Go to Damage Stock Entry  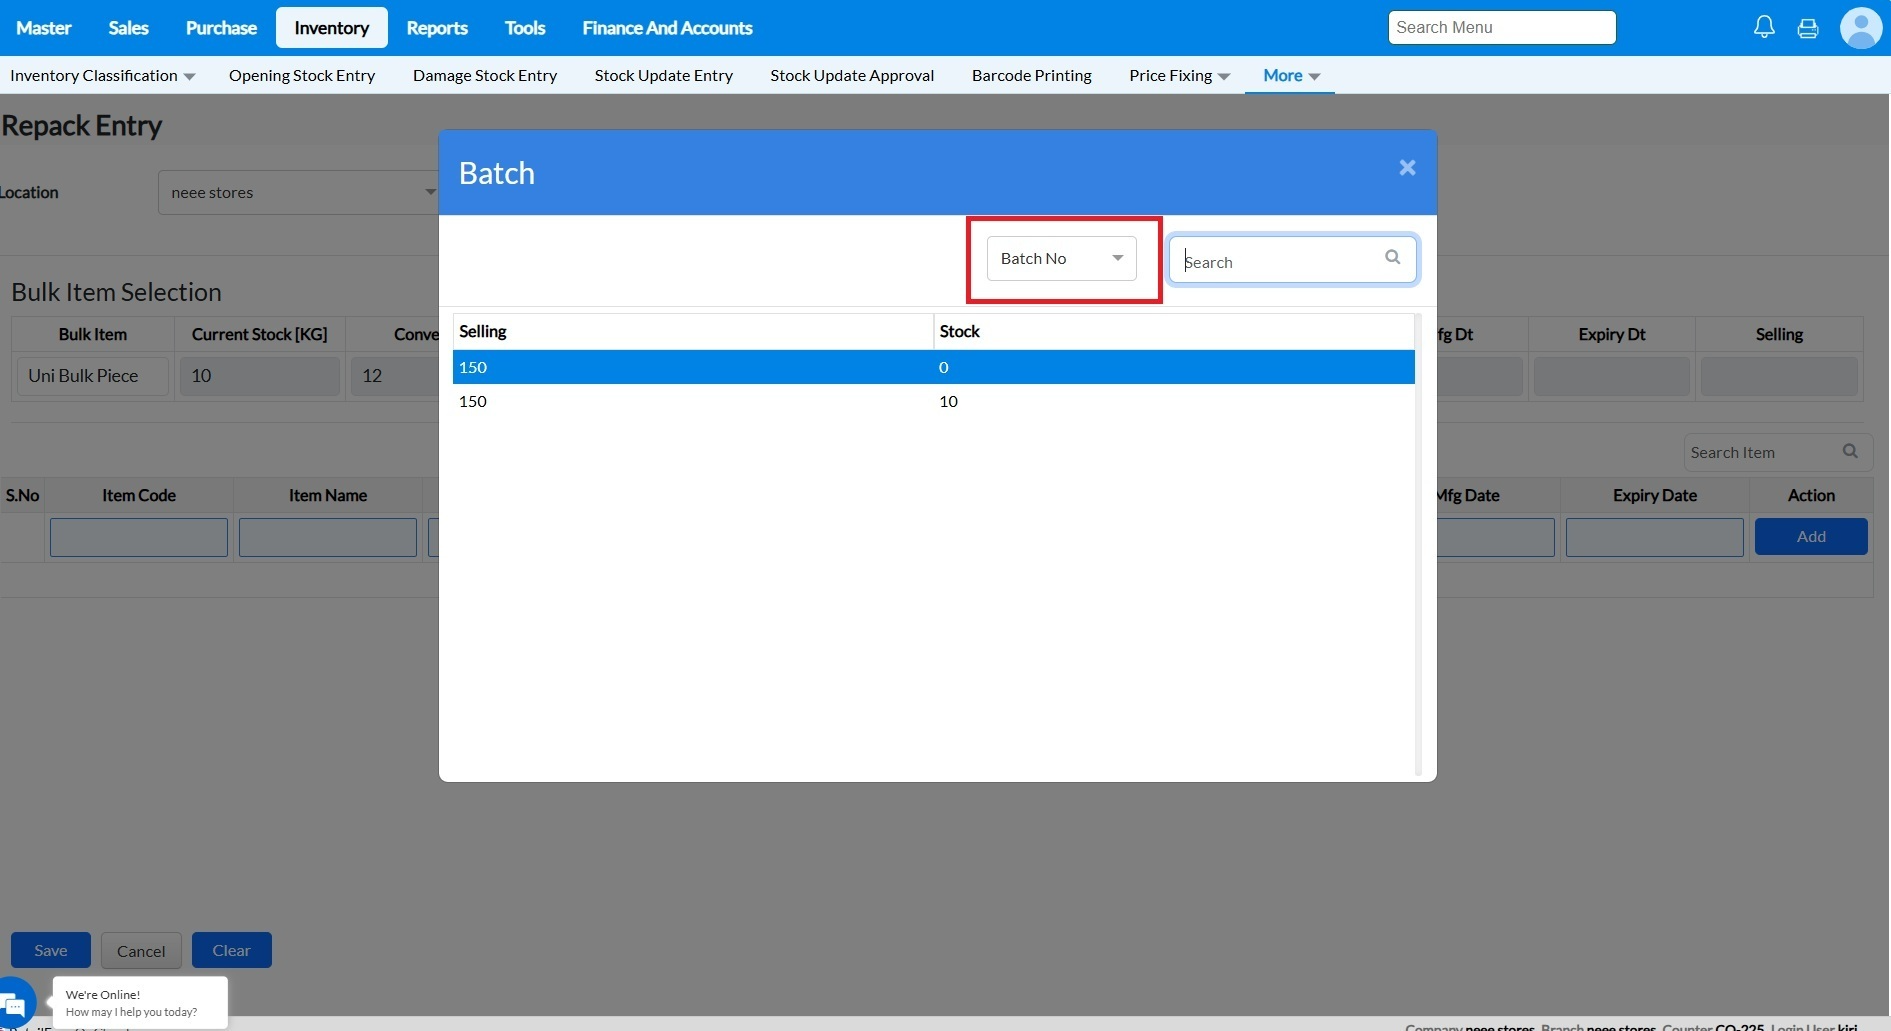point(485,75)
